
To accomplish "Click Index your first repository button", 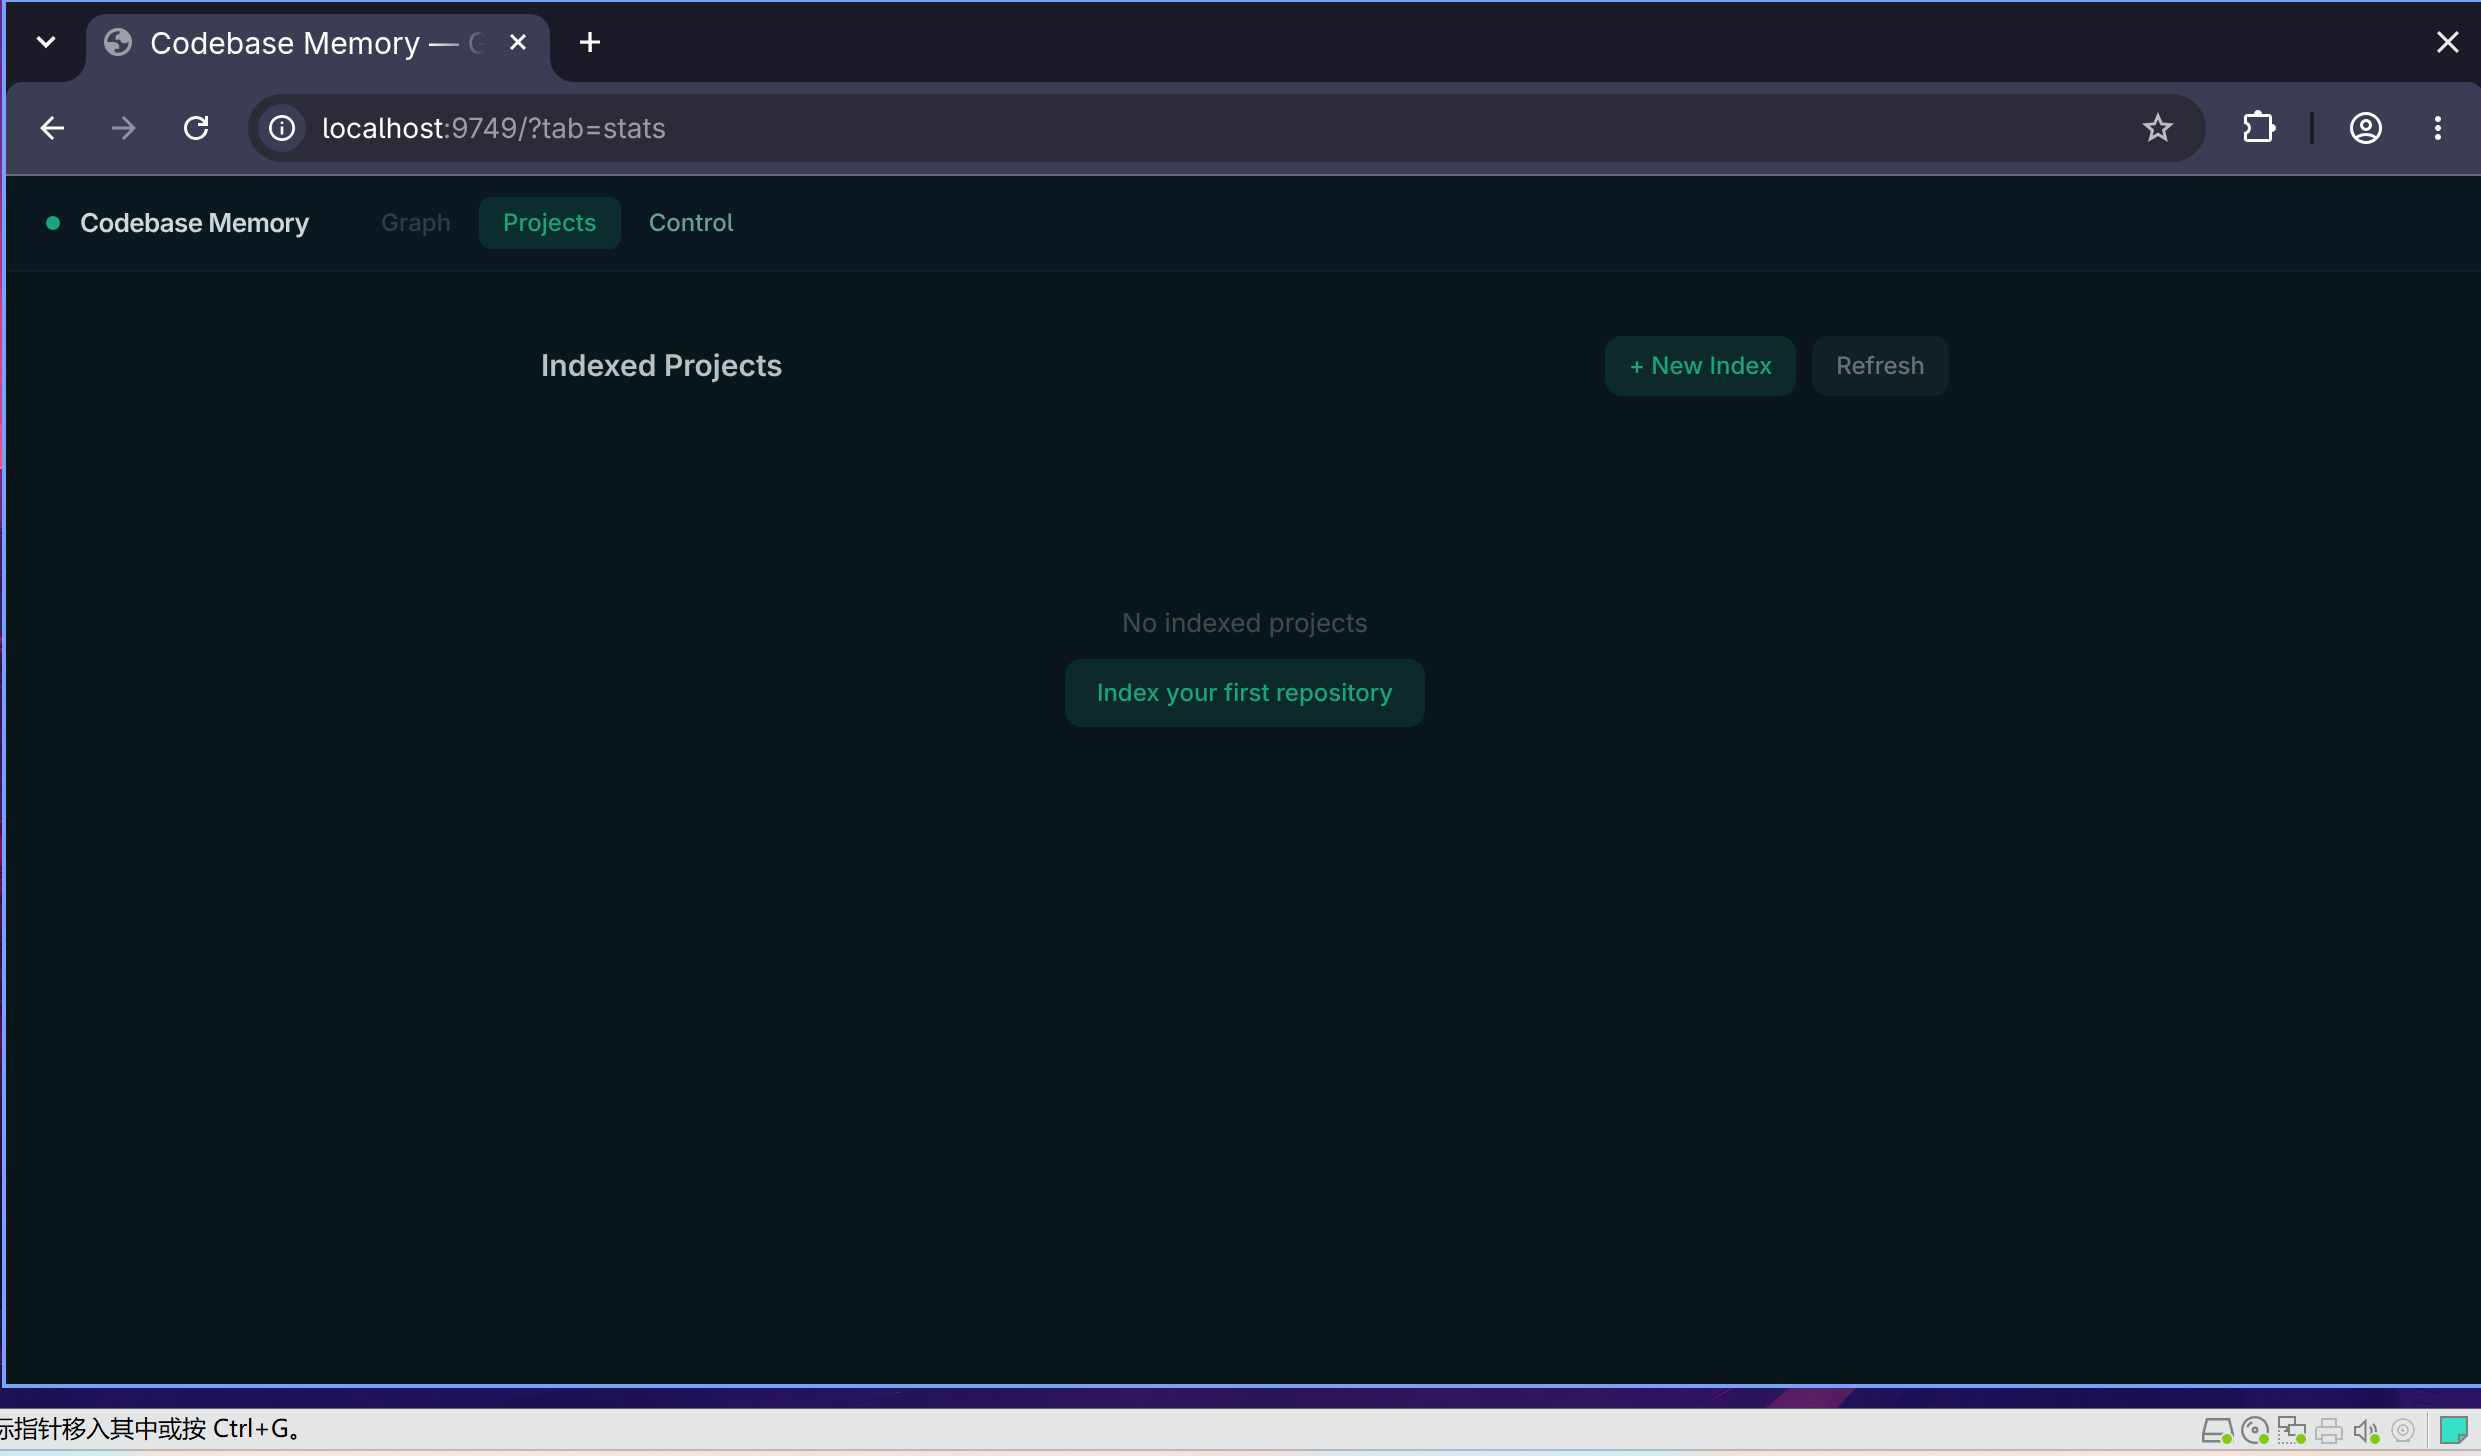I will tap(1244, 693).
